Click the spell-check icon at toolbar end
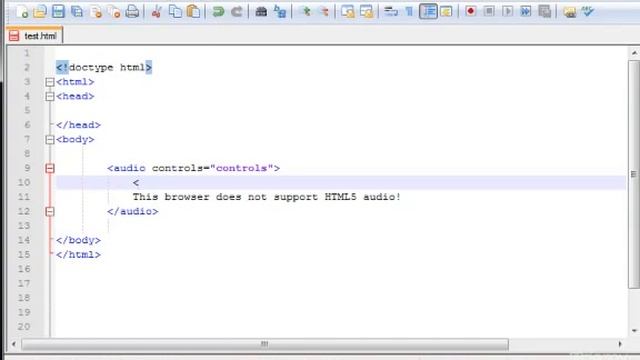 588,11
